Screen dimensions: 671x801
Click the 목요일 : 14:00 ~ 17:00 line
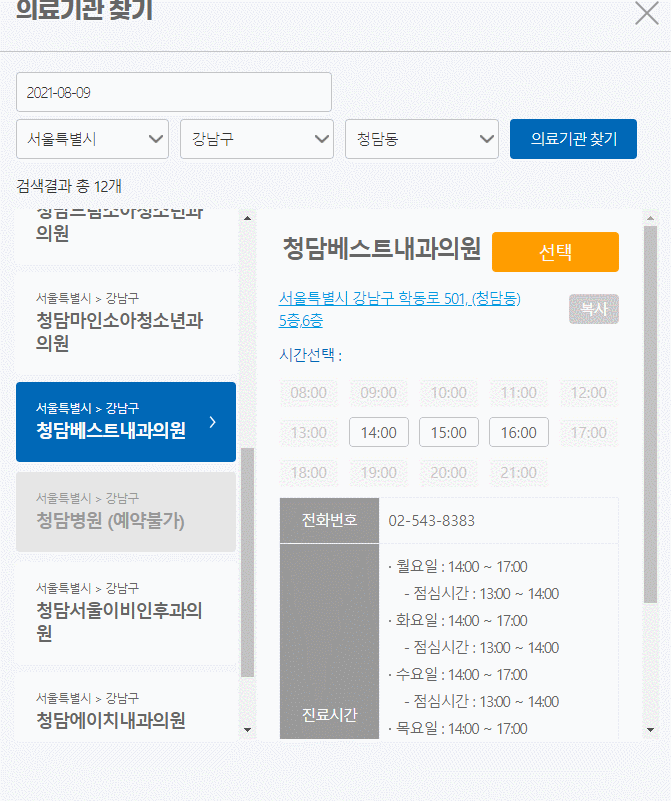(x=458, y=728)
